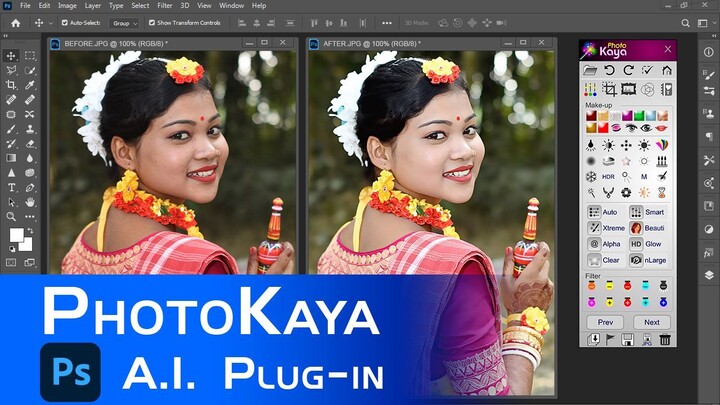Click the PhotoKaya open folder icon
The width and height of the screenshot is (720, 405).
coord(590,70)
